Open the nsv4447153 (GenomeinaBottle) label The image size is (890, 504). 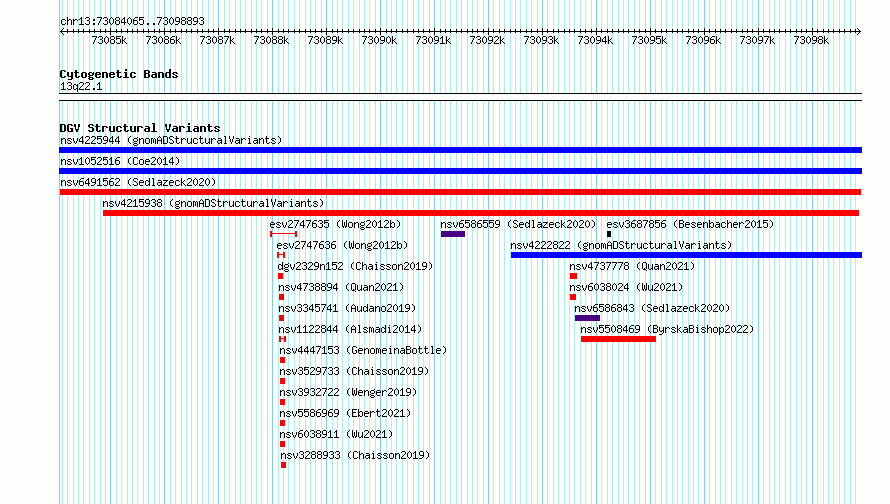[363, 350]
